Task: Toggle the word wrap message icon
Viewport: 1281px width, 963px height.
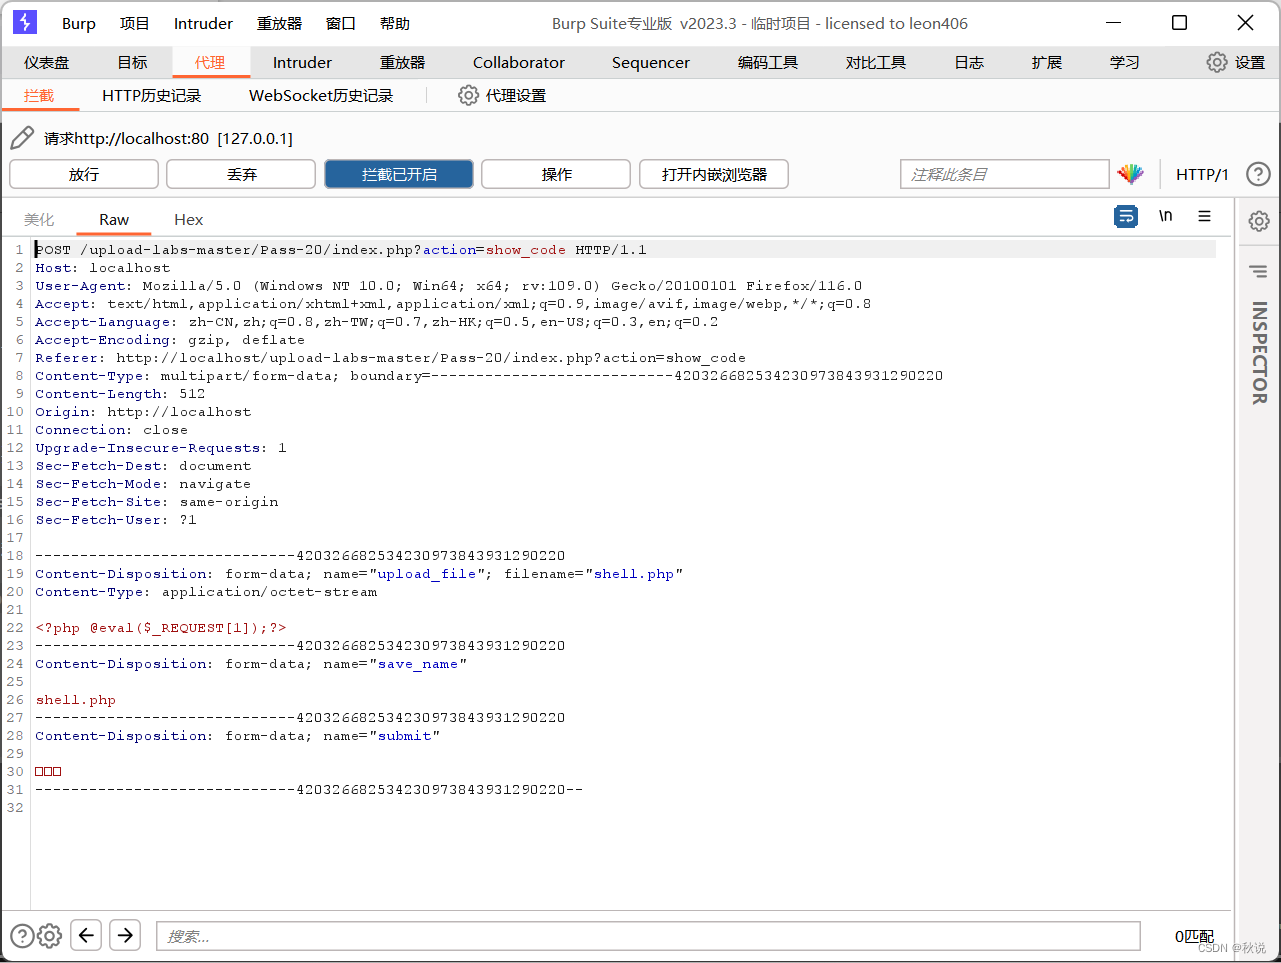Action: coord(1126,216)
